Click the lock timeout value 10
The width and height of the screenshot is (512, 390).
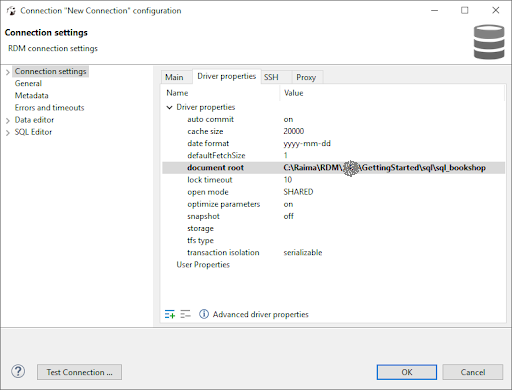coord(288,180)
